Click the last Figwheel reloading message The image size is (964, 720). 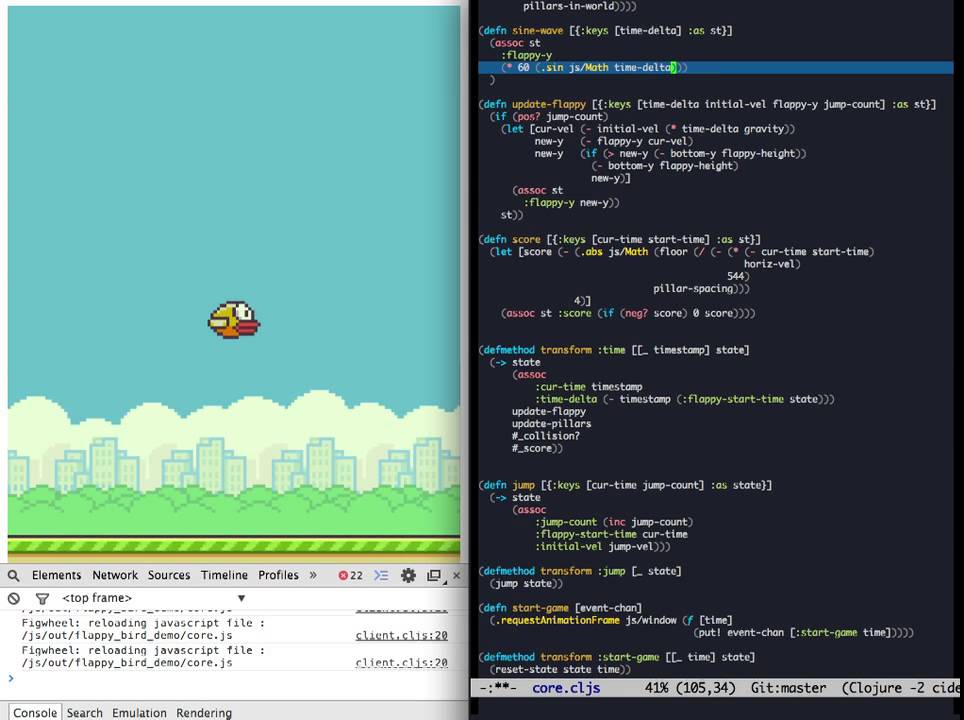(x=143, y=656)
